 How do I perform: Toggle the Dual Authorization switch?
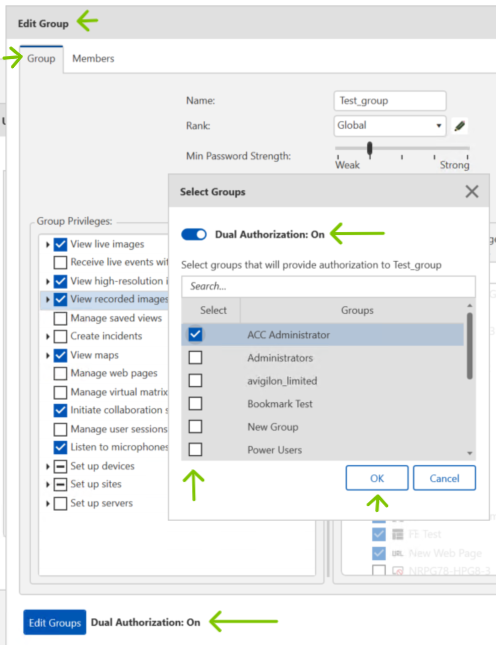point(194,234)
